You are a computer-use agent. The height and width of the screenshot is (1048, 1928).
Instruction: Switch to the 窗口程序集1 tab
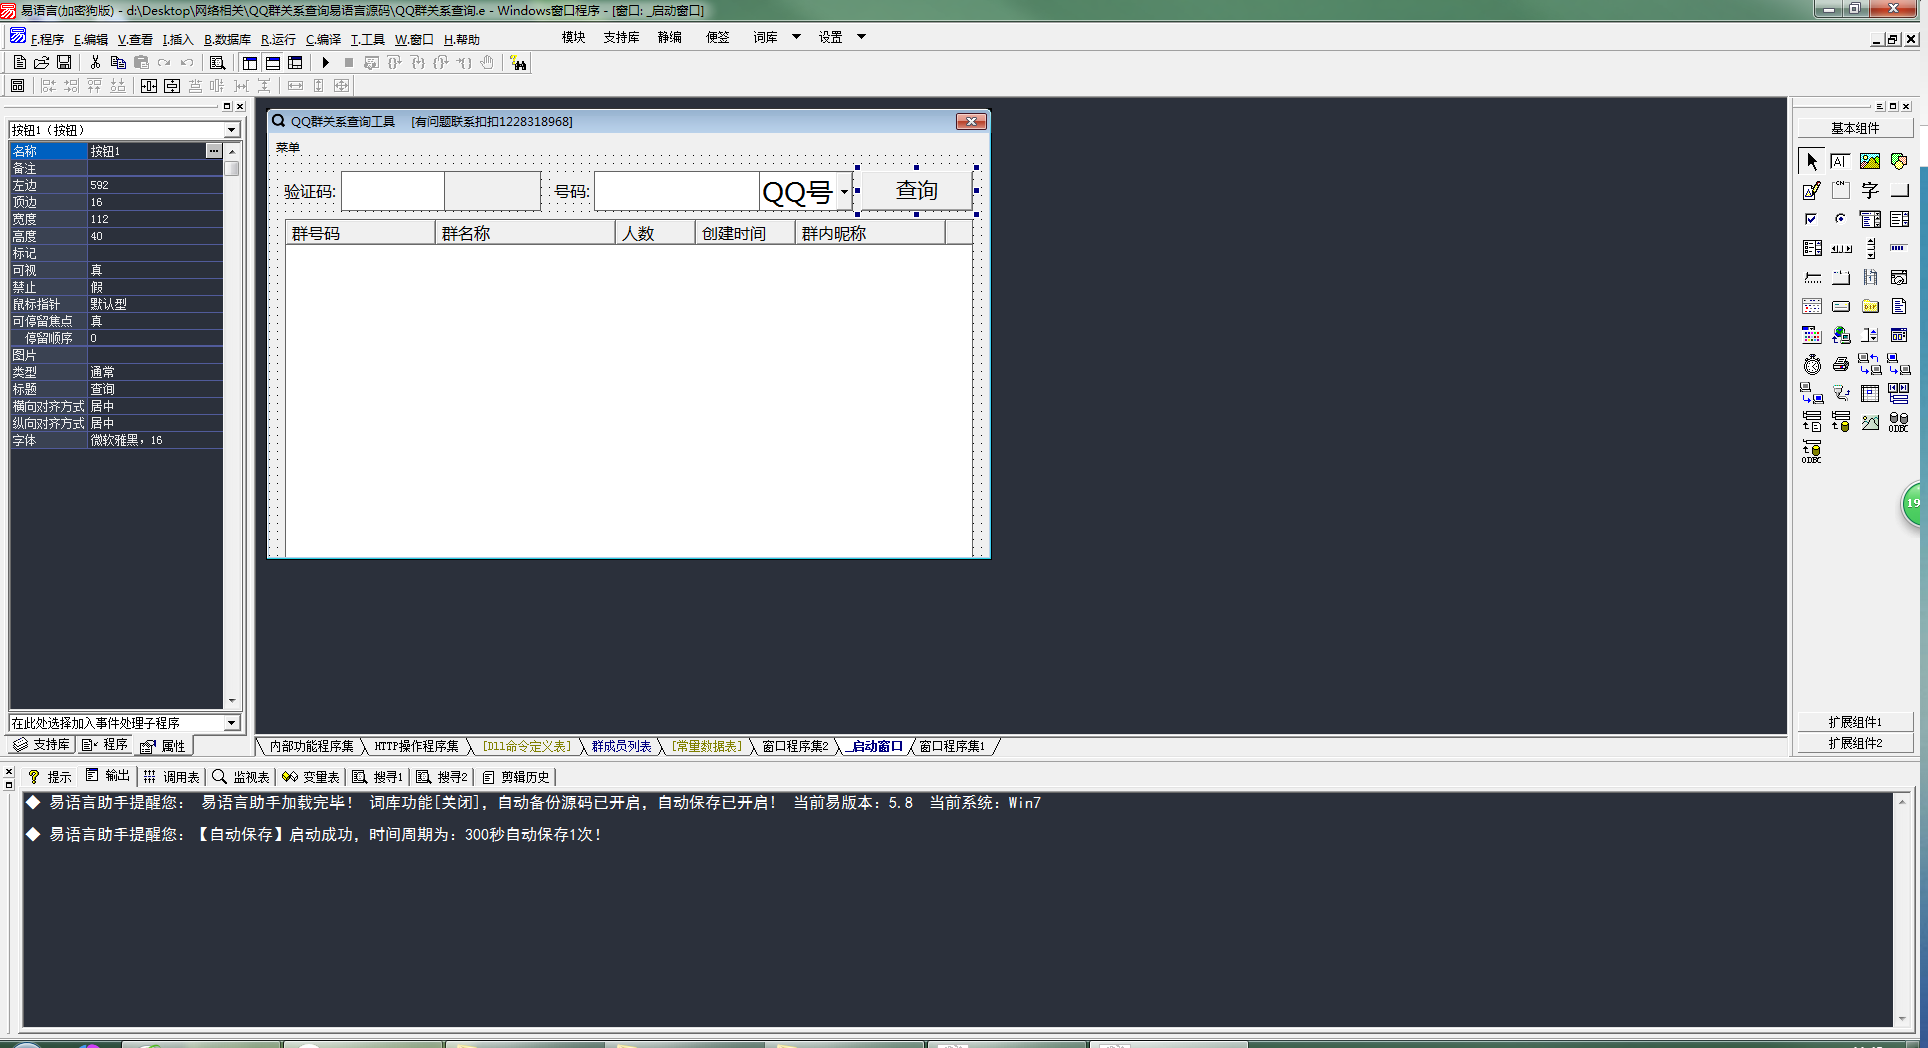pyautogui.click(x=953, y=747)
